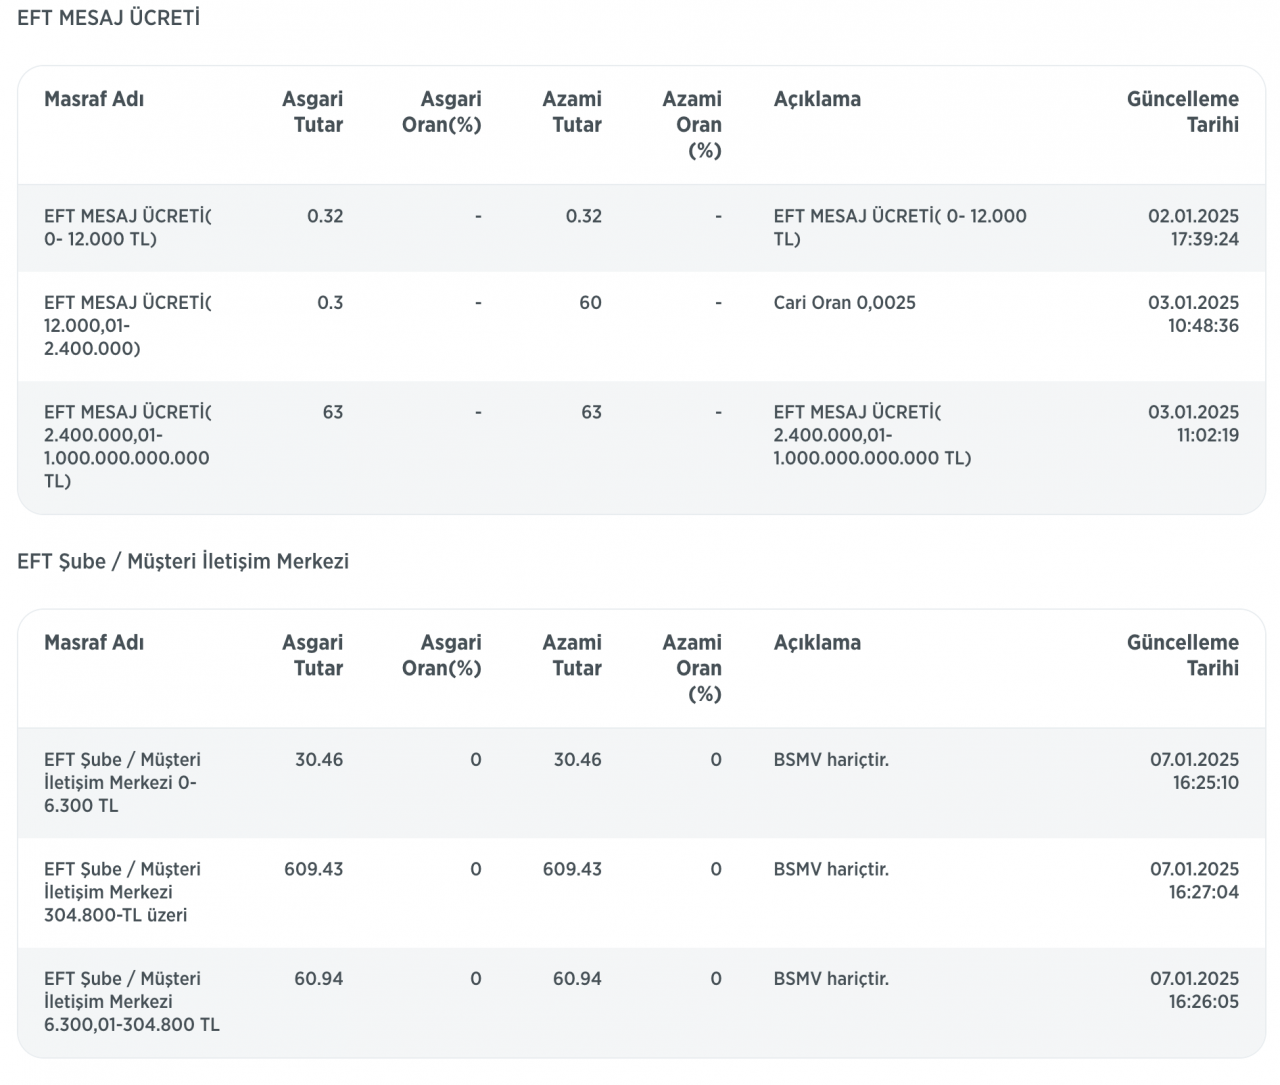
Task: Select the EFT Şube / Müşteri İletişim Merkezi heading
Action: pos(183,561)
